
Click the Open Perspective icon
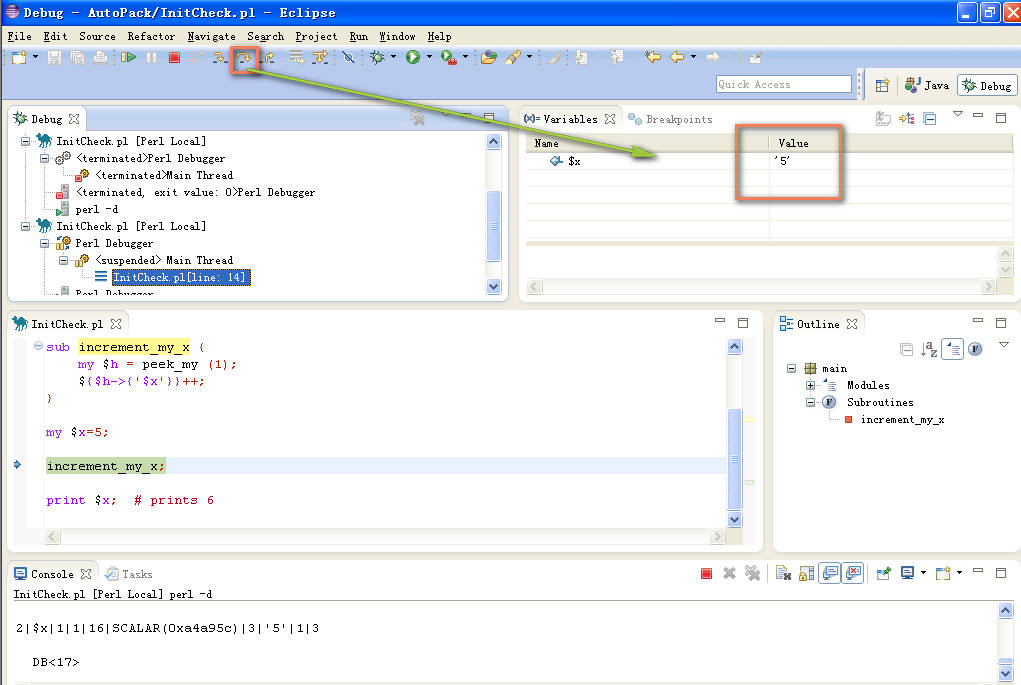[882, 85]
